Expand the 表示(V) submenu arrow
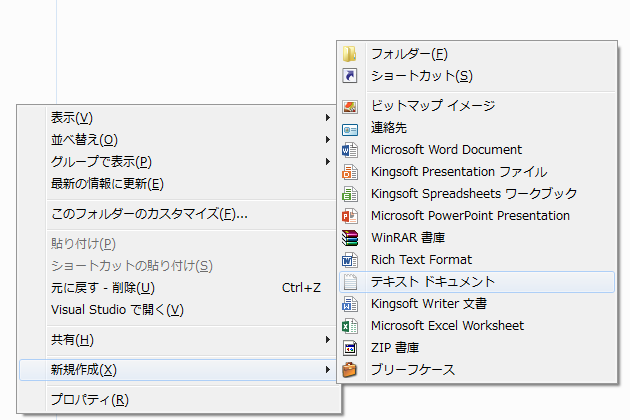Screen dimensions: 630x420 click(x=328, y=117)
